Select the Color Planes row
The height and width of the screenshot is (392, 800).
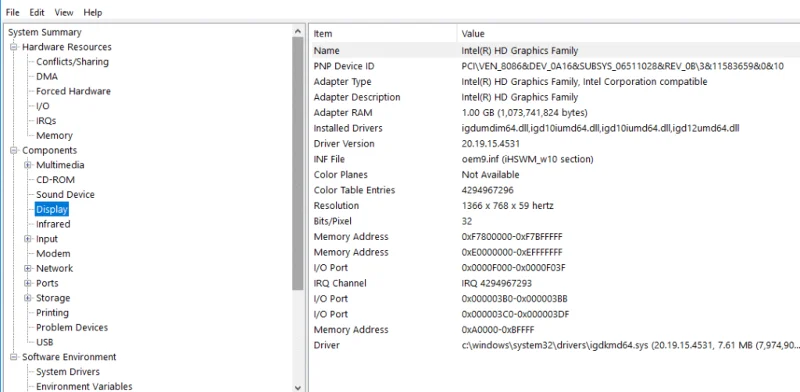(x=555, y=175)
